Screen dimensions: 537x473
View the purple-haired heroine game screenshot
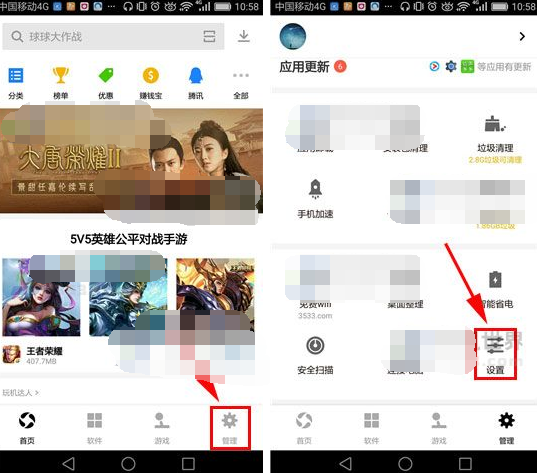click(x=41, y=297)
